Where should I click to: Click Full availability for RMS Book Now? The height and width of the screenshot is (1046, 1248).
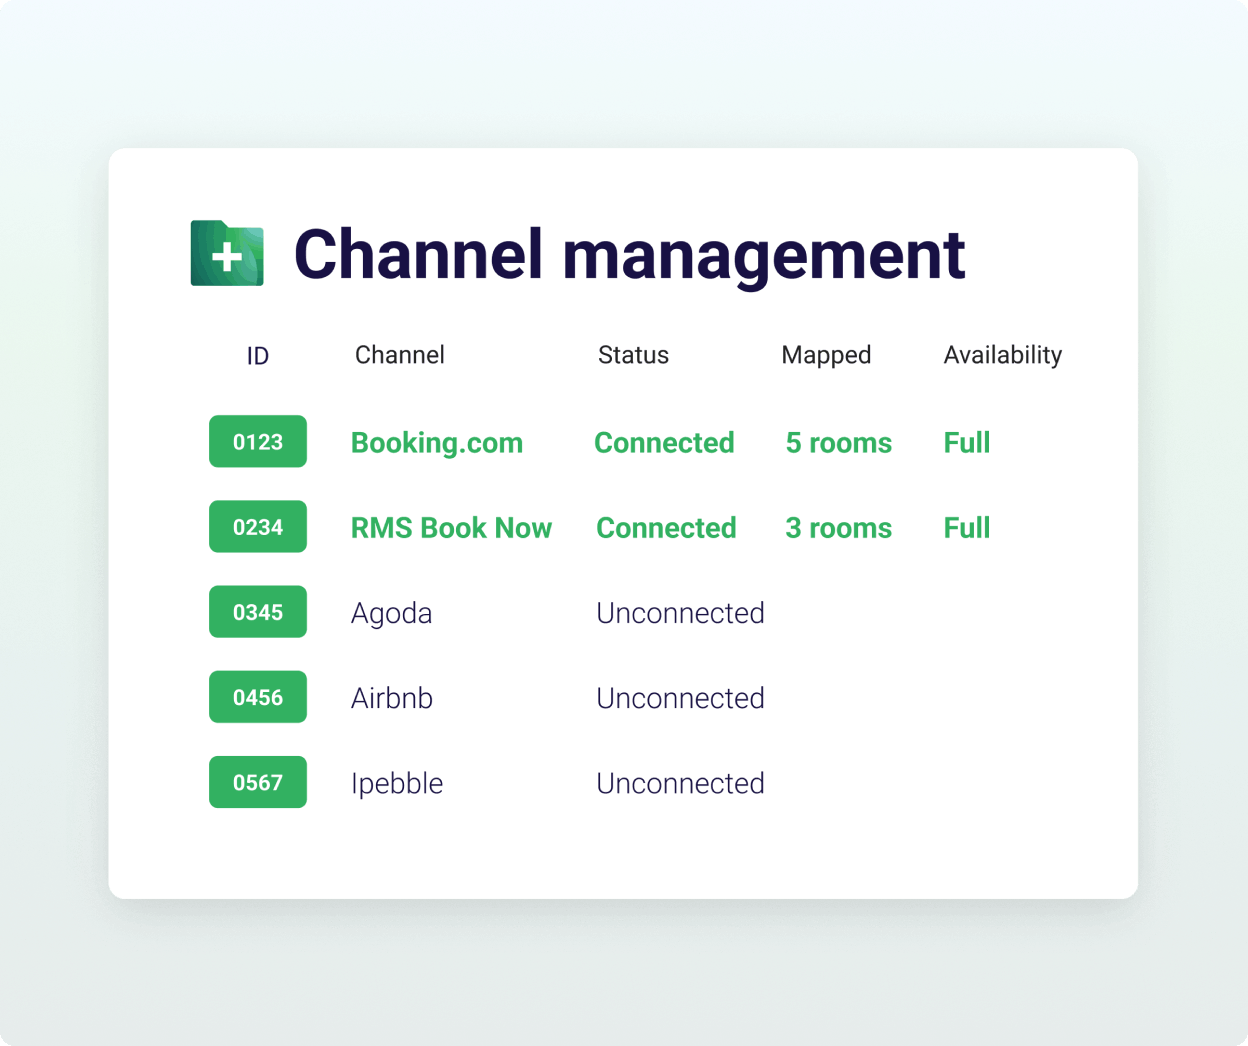click(x=967, y=528)
